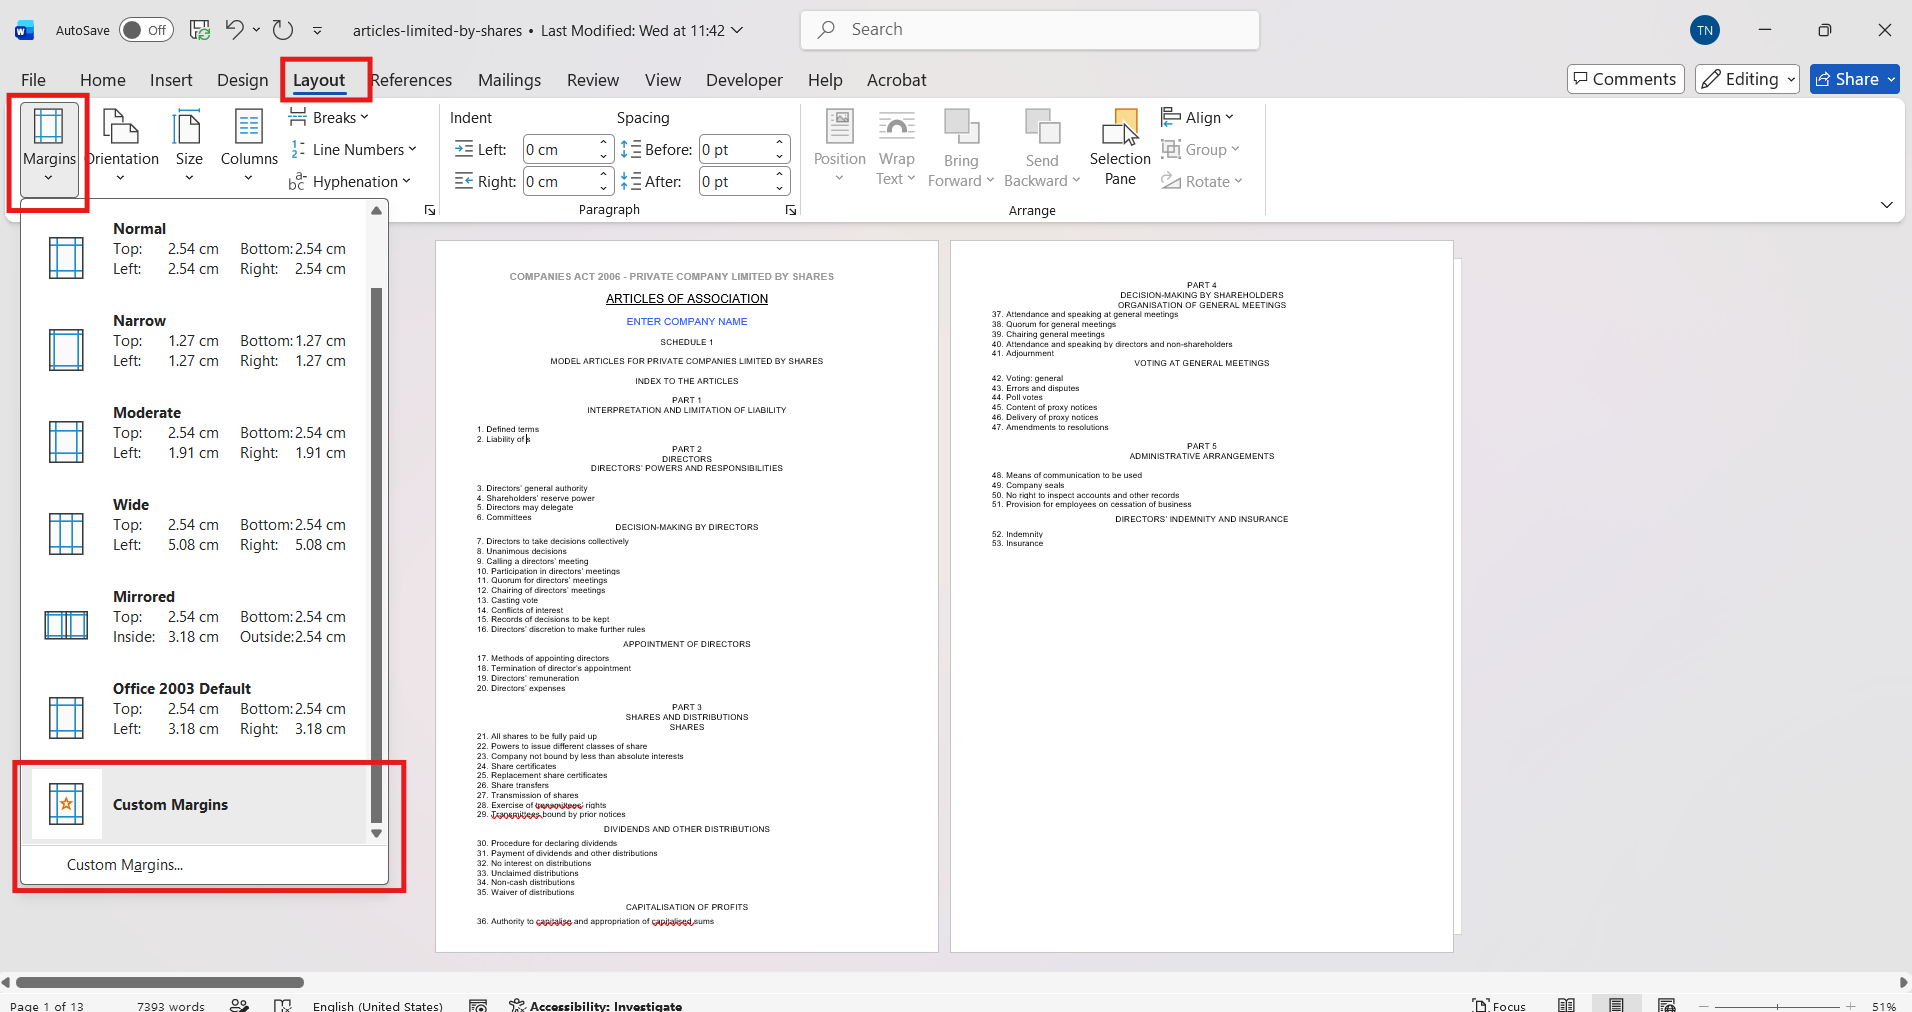Viewport: 1912px width, 1012px height.
Task: Click the Search box
Action: [x=1030, y=30]
